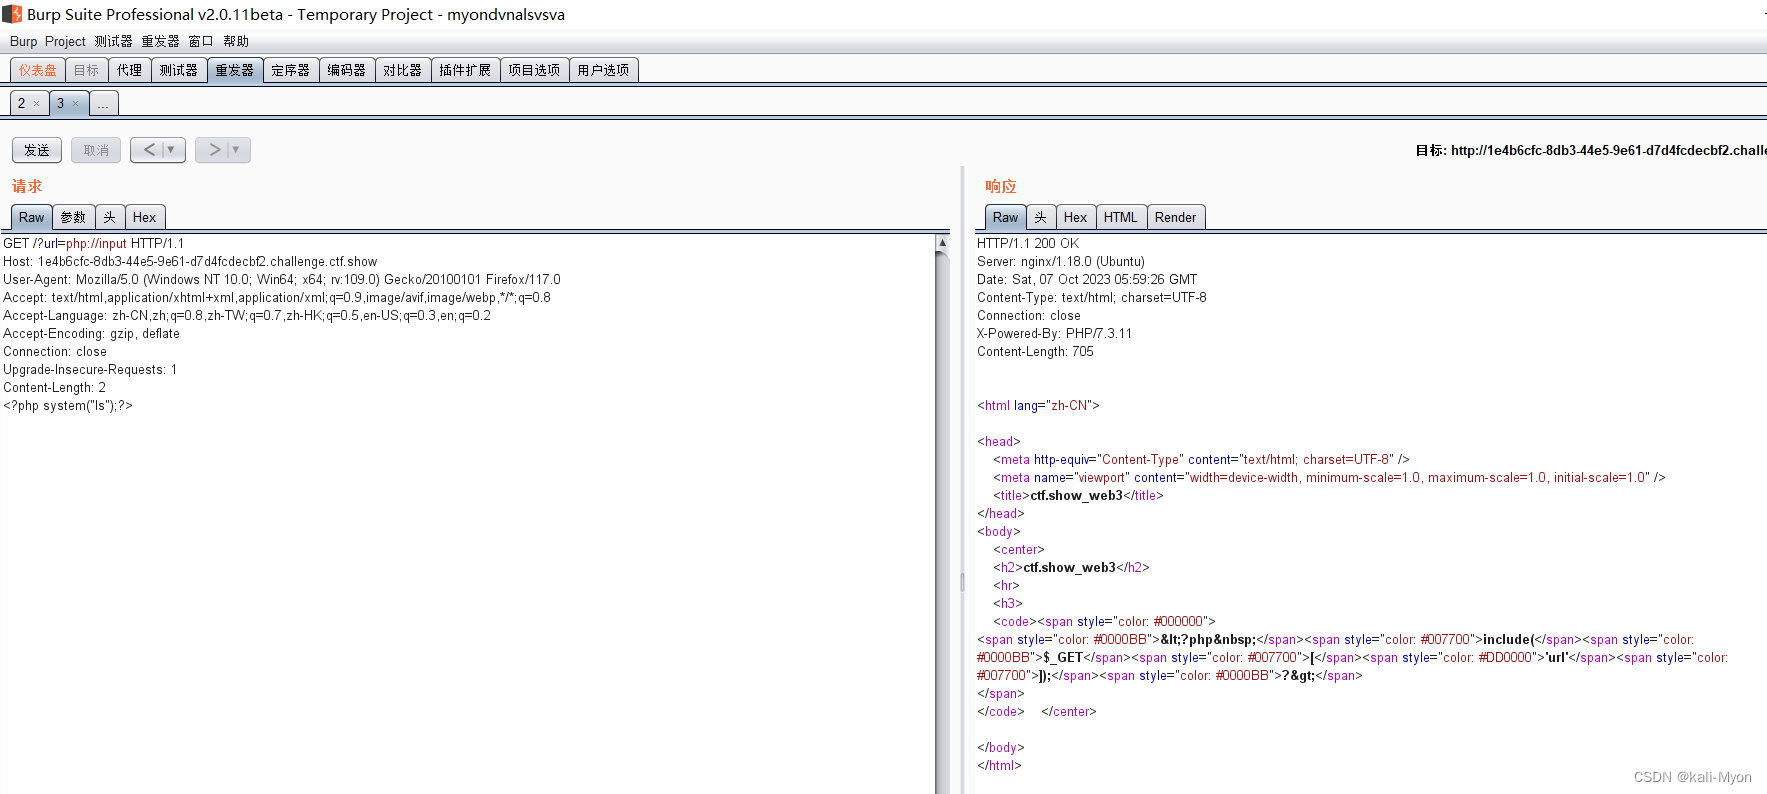Close repeater tab 2
Screen dimensions: 1767x794
pos(37,104)
